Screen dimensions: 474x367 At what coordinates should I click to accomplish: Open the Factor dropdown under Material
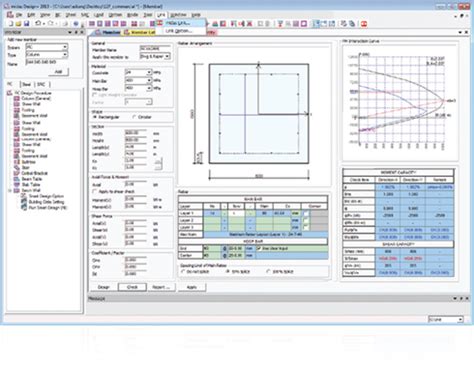tap(149, 102)
